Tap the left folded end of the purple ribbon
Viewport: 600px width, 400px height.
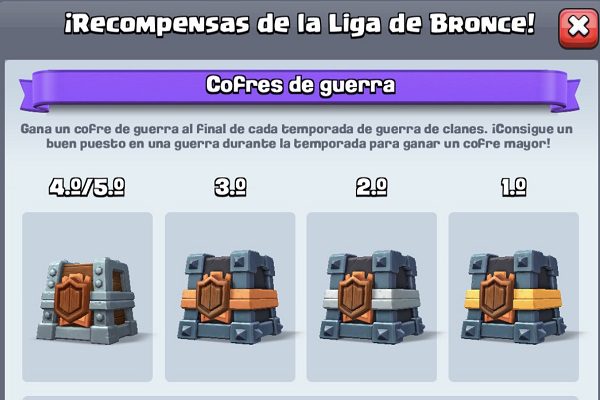[32, 96]
